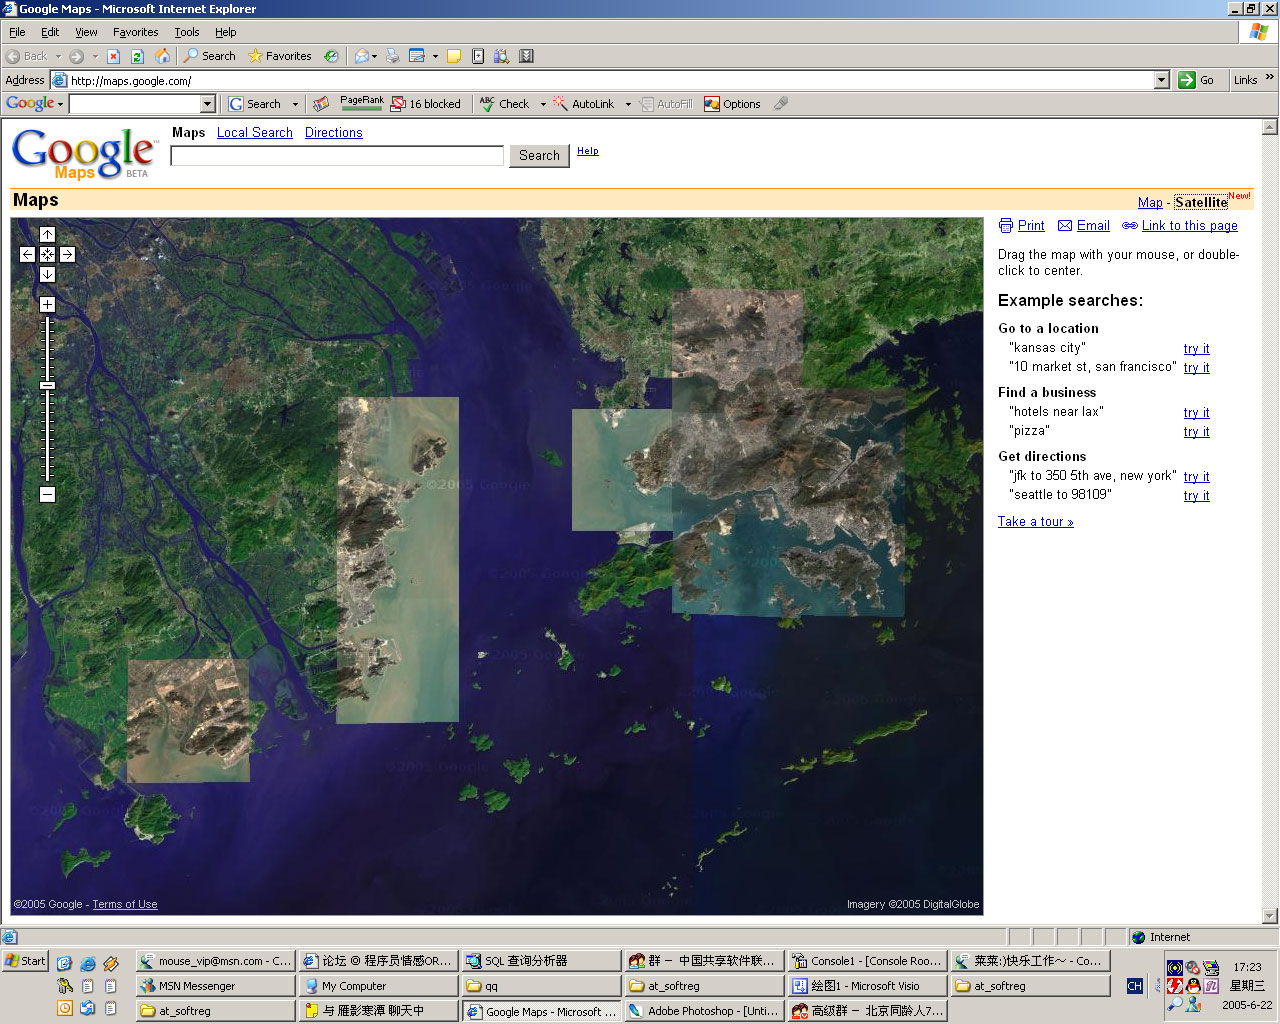Open the Edit menu
Image resolution: width=1280 pixels, height=1024 pixels.
50,32
